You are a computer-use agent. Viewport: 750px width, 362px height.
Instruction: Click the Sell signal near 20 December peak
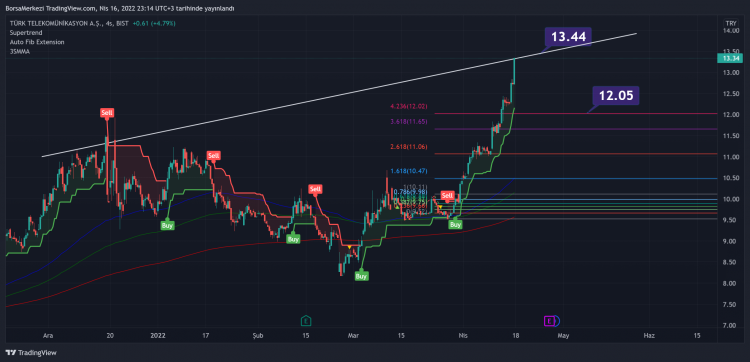(107, 113)
